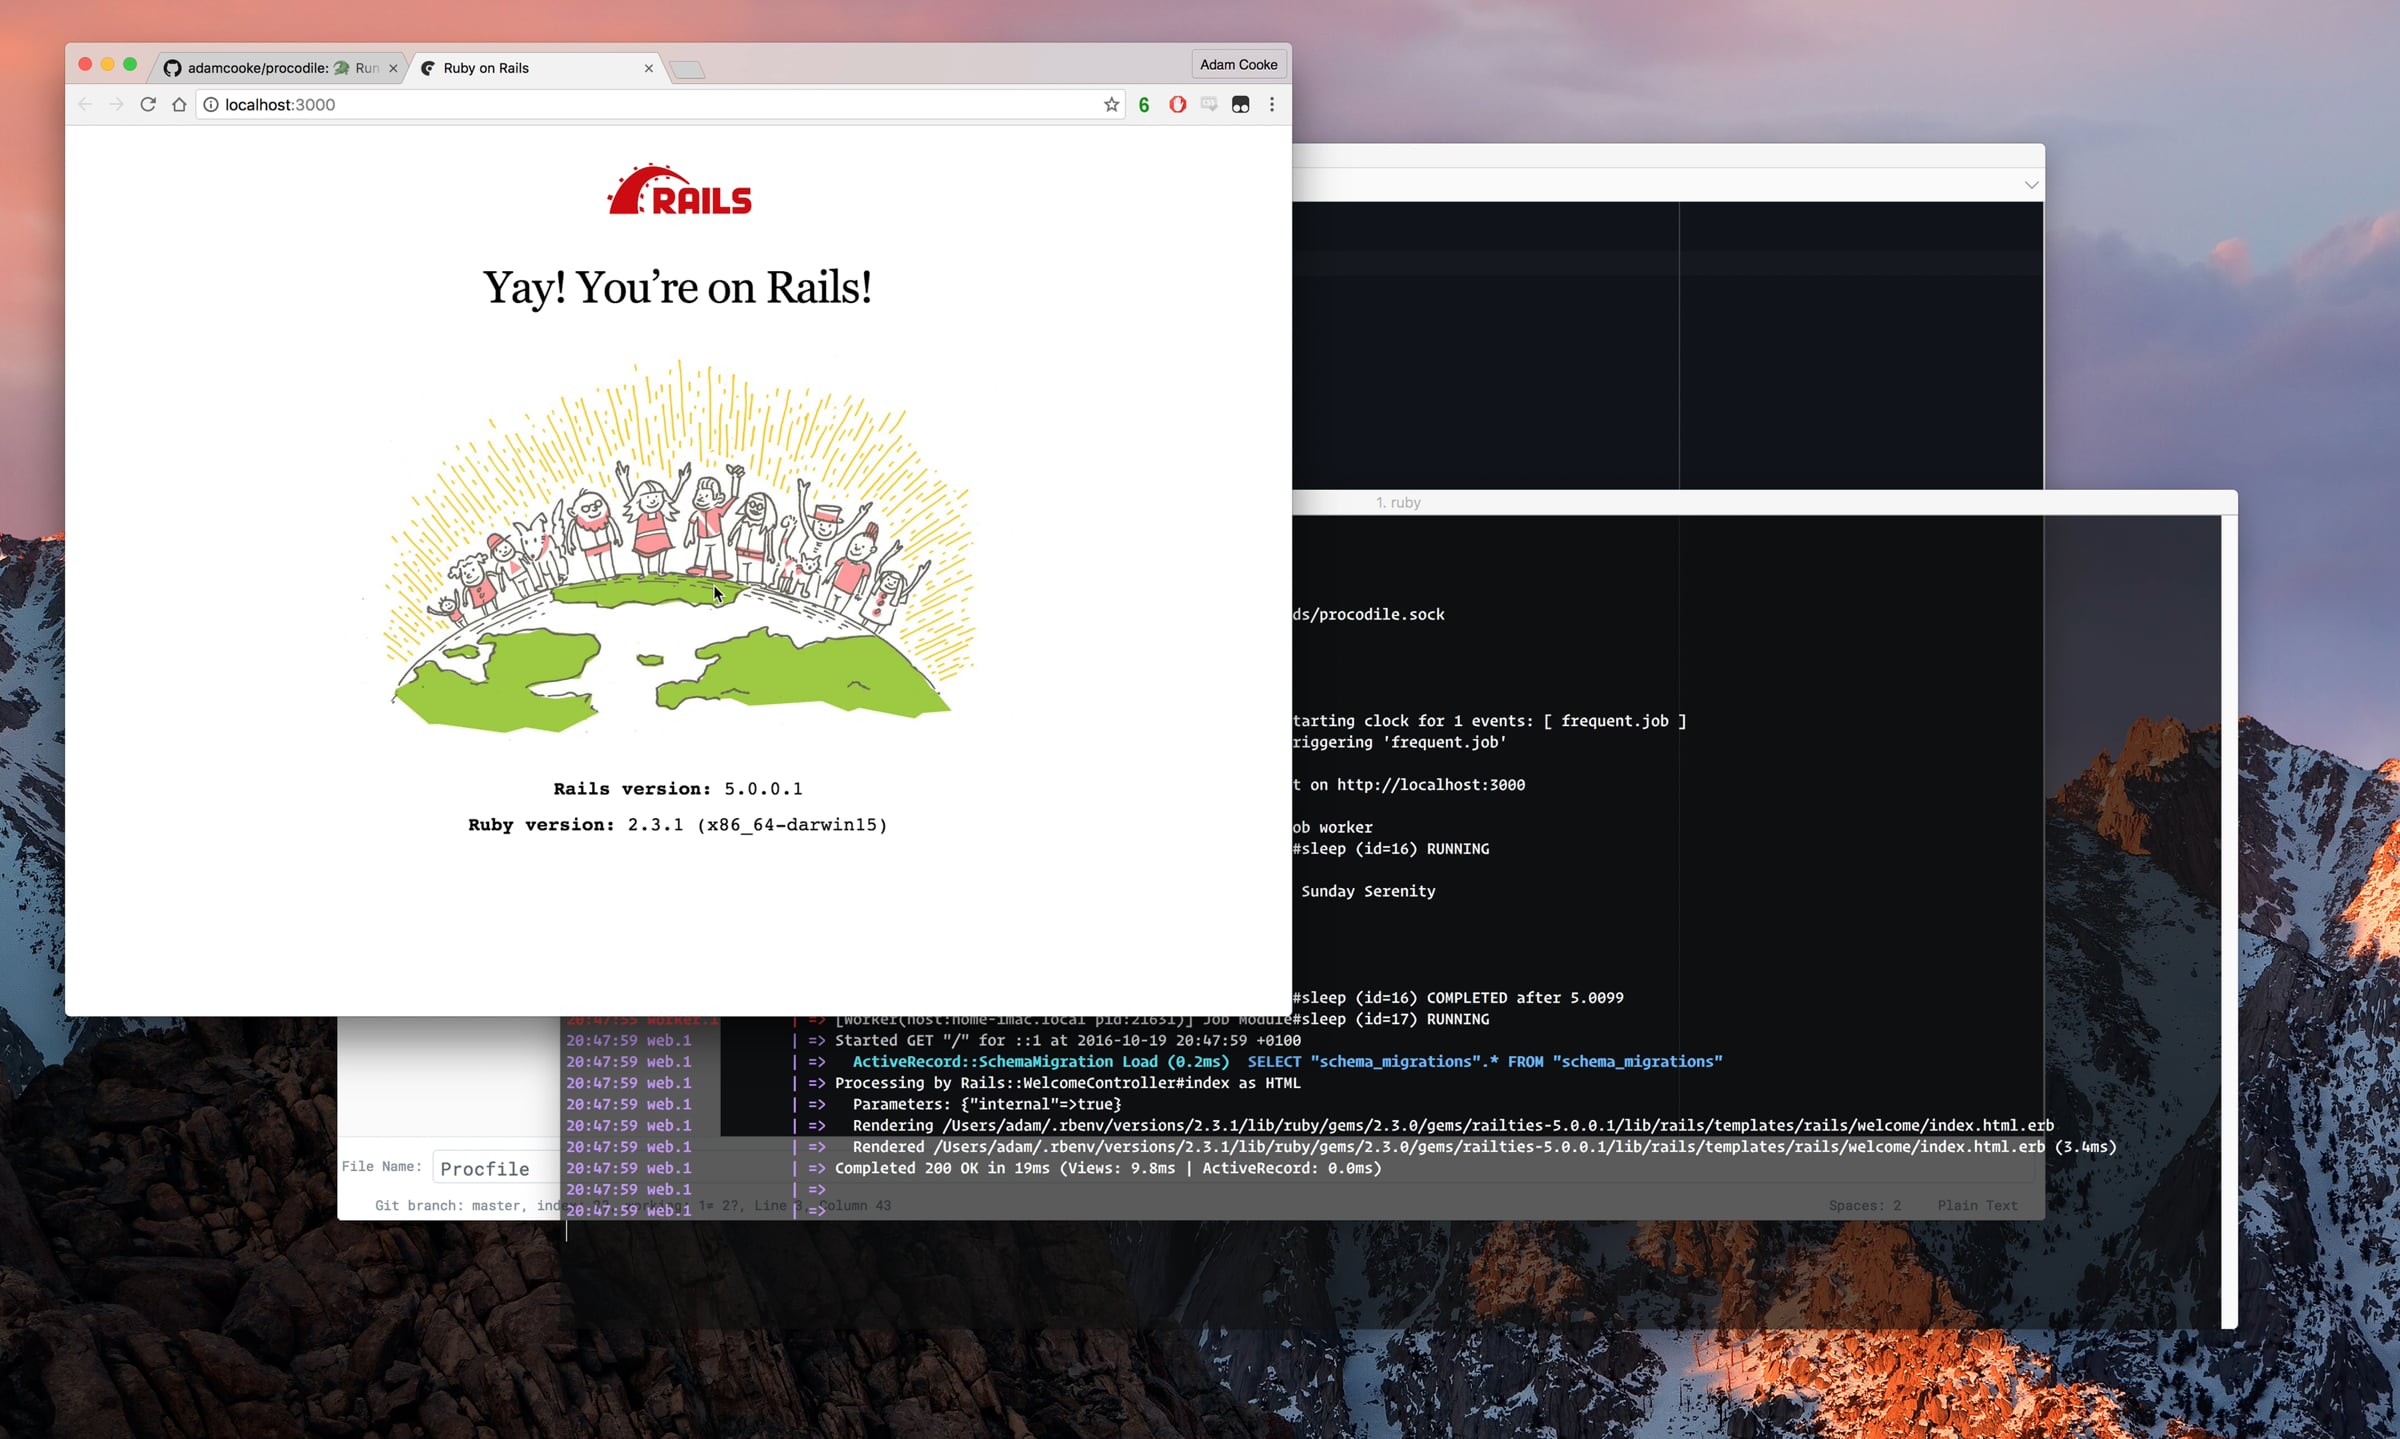Open the browser home page button
The image size is (2400, 1439).
pyautogui.click(x=179, y=104)
